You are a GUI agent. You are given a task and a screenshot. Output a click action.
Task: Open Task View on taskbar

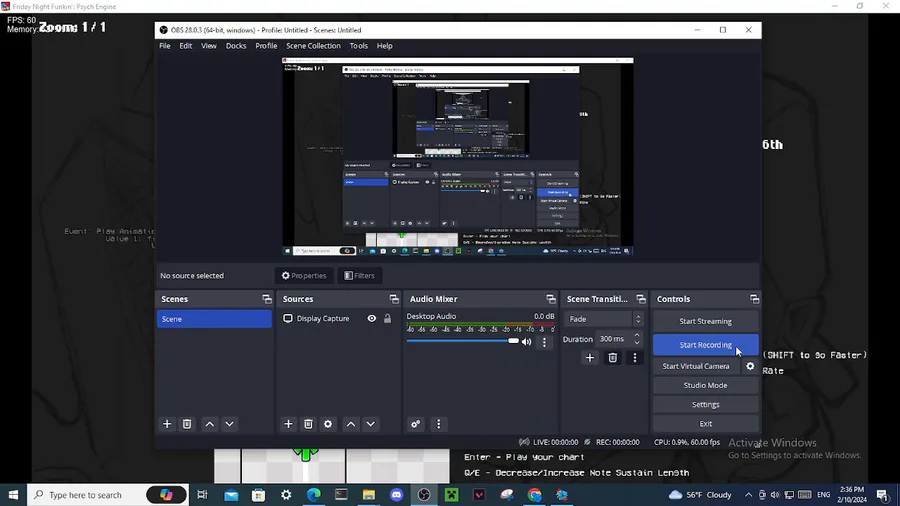coord(202,495)
